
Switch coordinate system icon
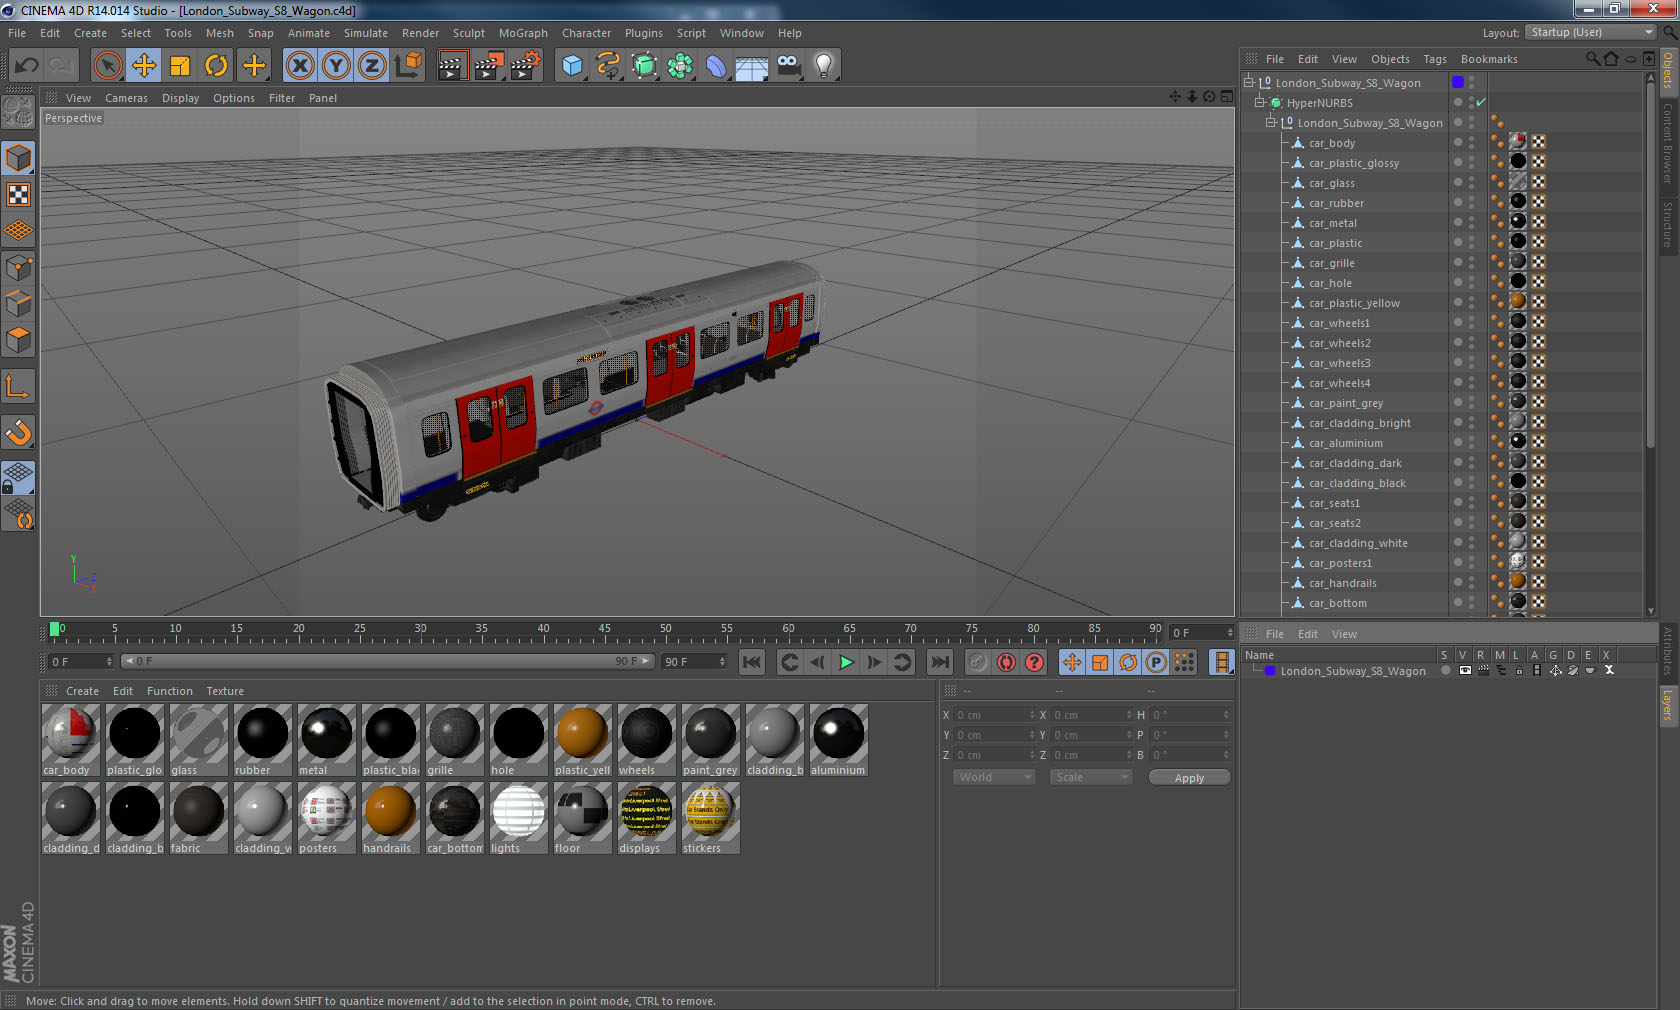click(x=408, y=66)
